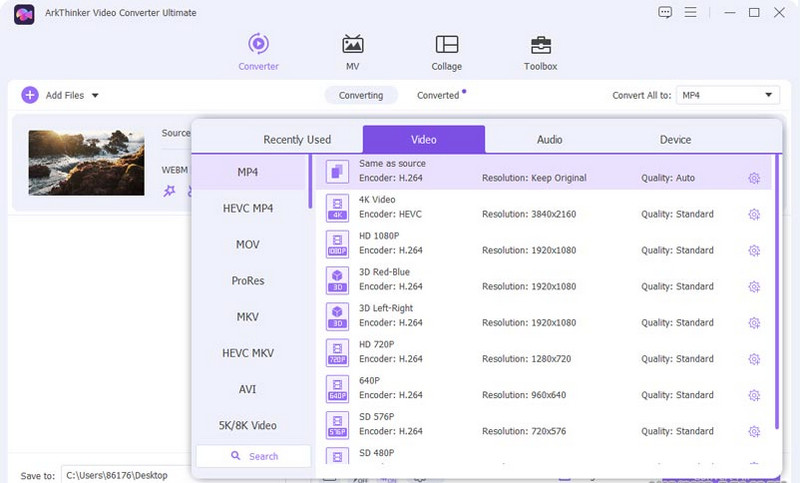Click 'Resolution: 720x576' text
Screen dimensions: 800x483
point(523,431)
